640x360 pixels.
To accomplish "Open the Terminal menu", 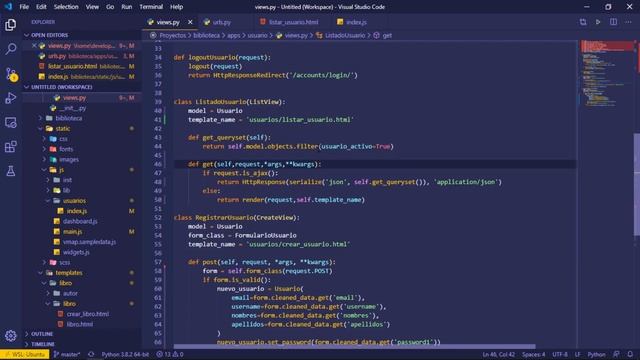I will (x=151, y=7).
